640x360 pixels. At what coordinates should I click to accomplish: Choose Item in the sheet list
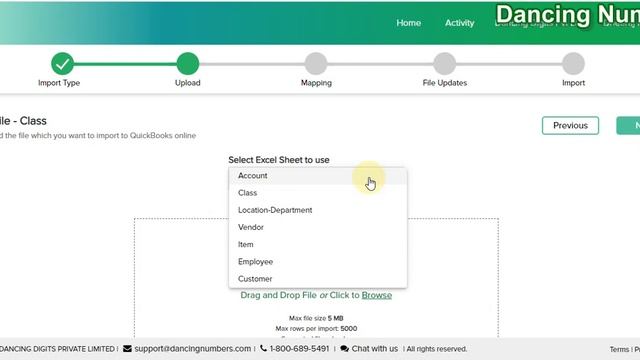tap(318, 244)
